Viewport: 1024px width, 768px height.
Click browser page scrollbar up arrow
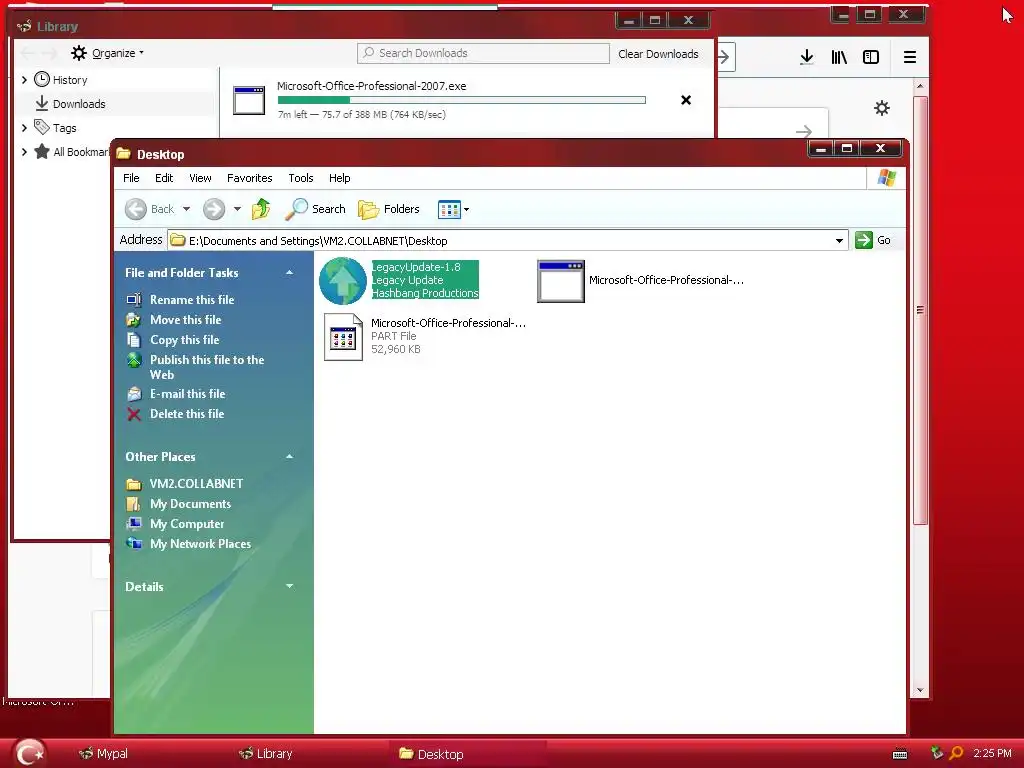tap(920, 86)
